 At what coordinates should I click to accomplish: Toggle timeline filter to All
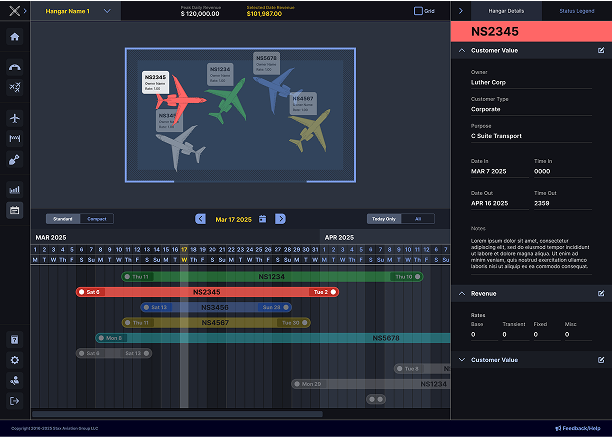tap(417, 218)
